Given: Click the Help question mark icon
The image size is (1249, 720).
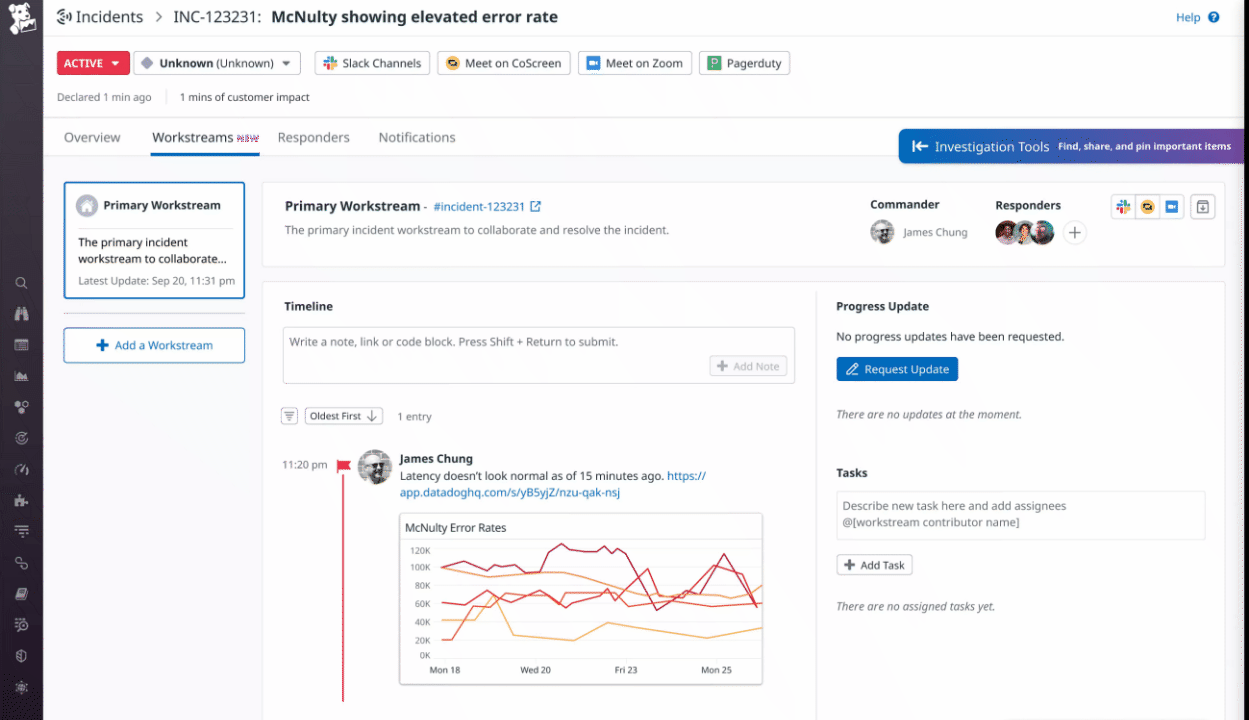Looking at the screenshot, I should (x=1214, y=17).
